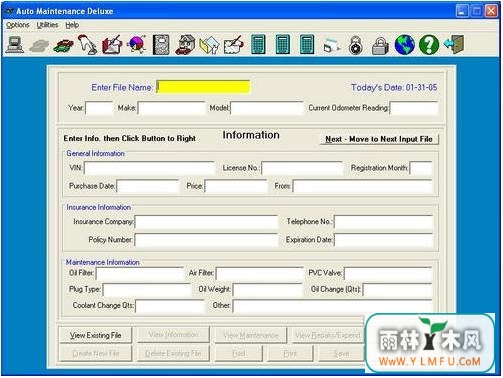503x378 pixels.
Task: Click the PVC Valve field
Action: point(388,273)
